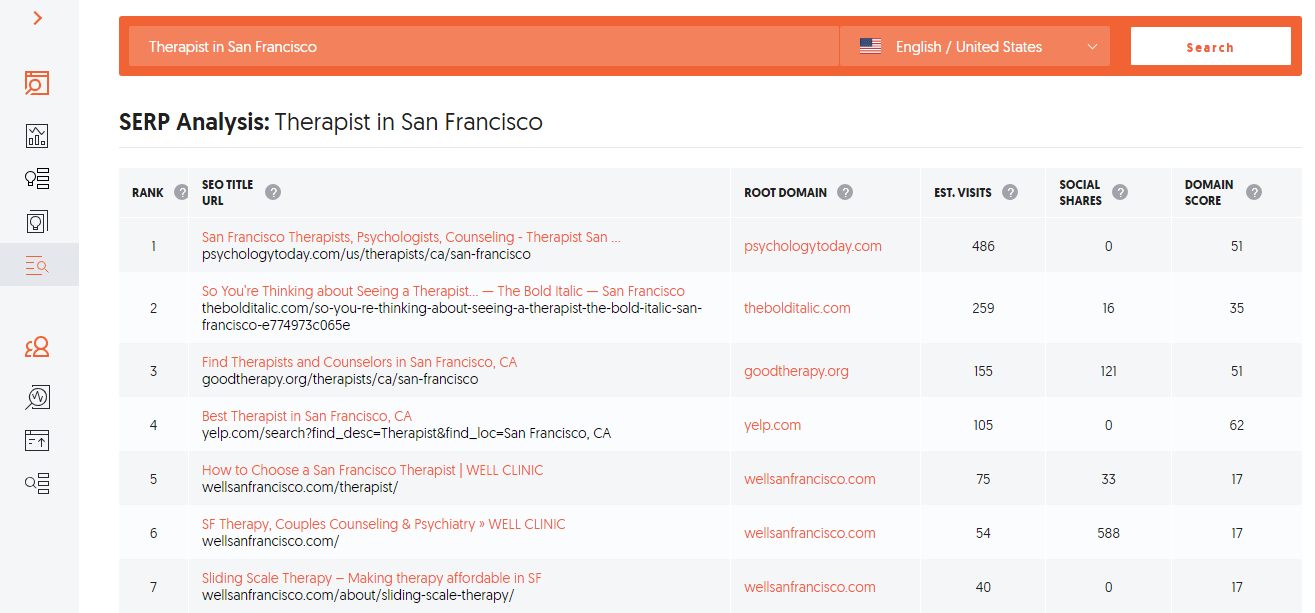Open the English / United States language dropdown
The width and height of the screenshot is (1315, 613).
pos(975,46)
